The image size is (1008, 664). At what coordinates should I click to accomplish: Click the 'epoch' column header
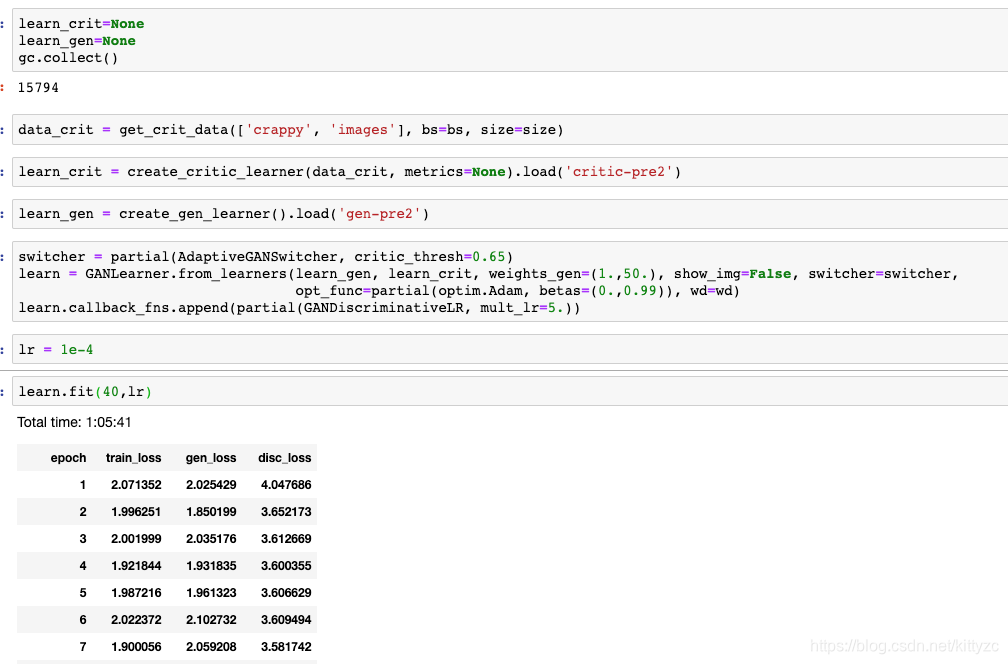68,458
